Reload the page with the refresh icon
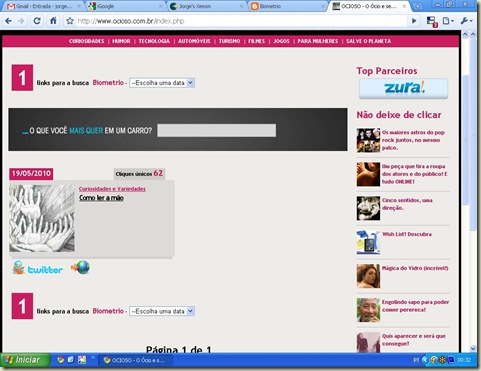Image resolution: width=481 pixels, height=371 pixels. click(x=37, y=21)
